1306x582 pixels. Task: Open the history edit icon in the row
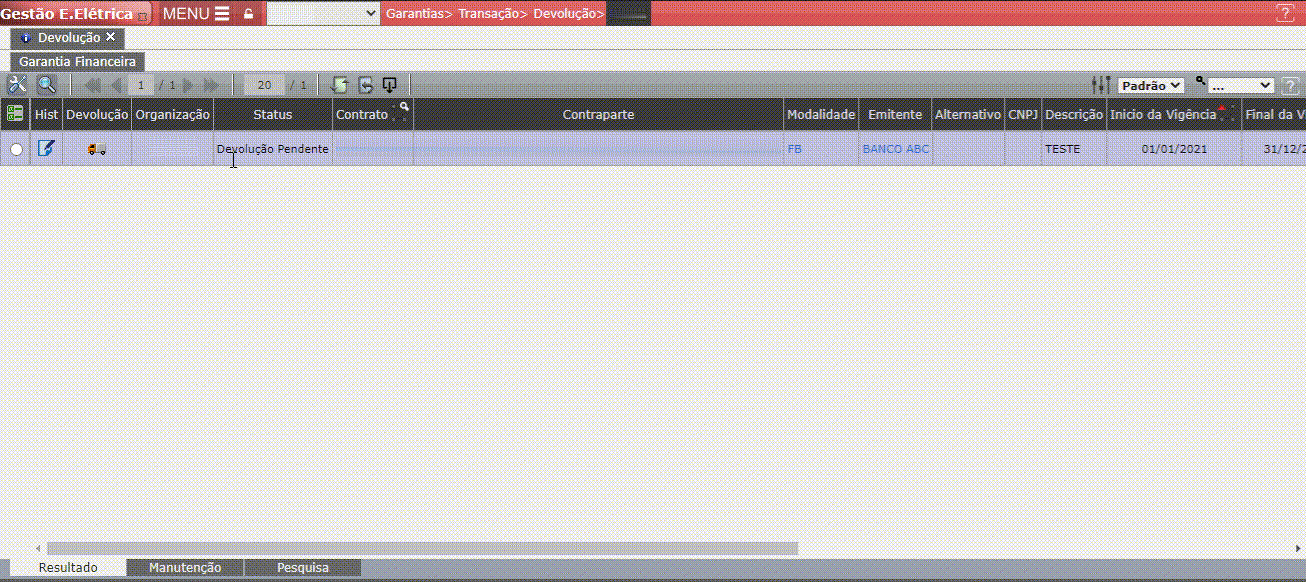(x=46, y=149)
